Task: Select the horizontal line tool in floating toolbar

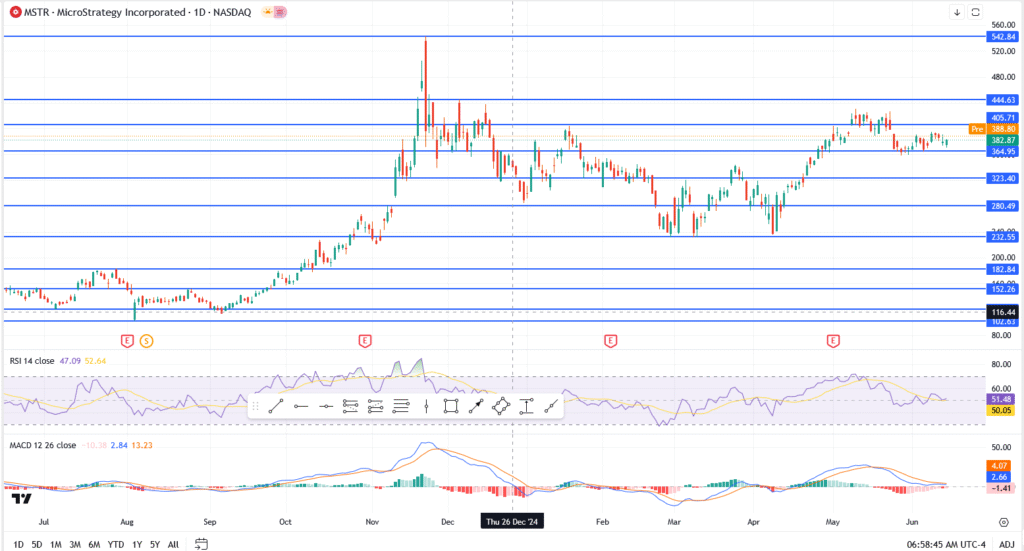Action: tap(326, 406)
